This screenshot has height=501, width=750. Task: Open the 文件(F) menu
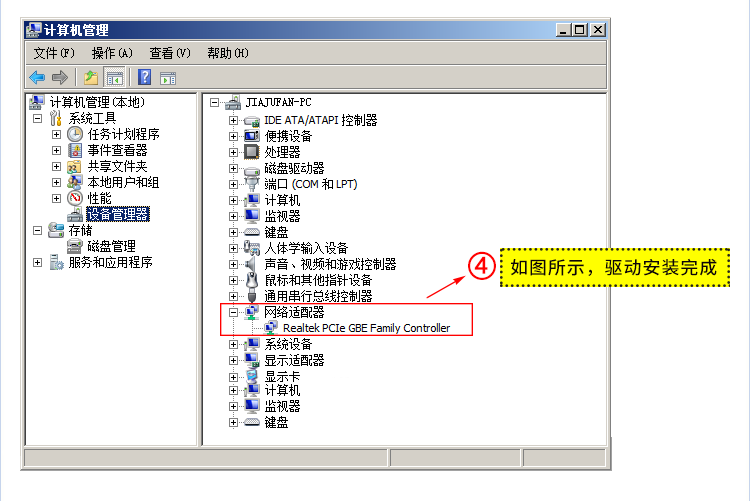pos(54,53)
